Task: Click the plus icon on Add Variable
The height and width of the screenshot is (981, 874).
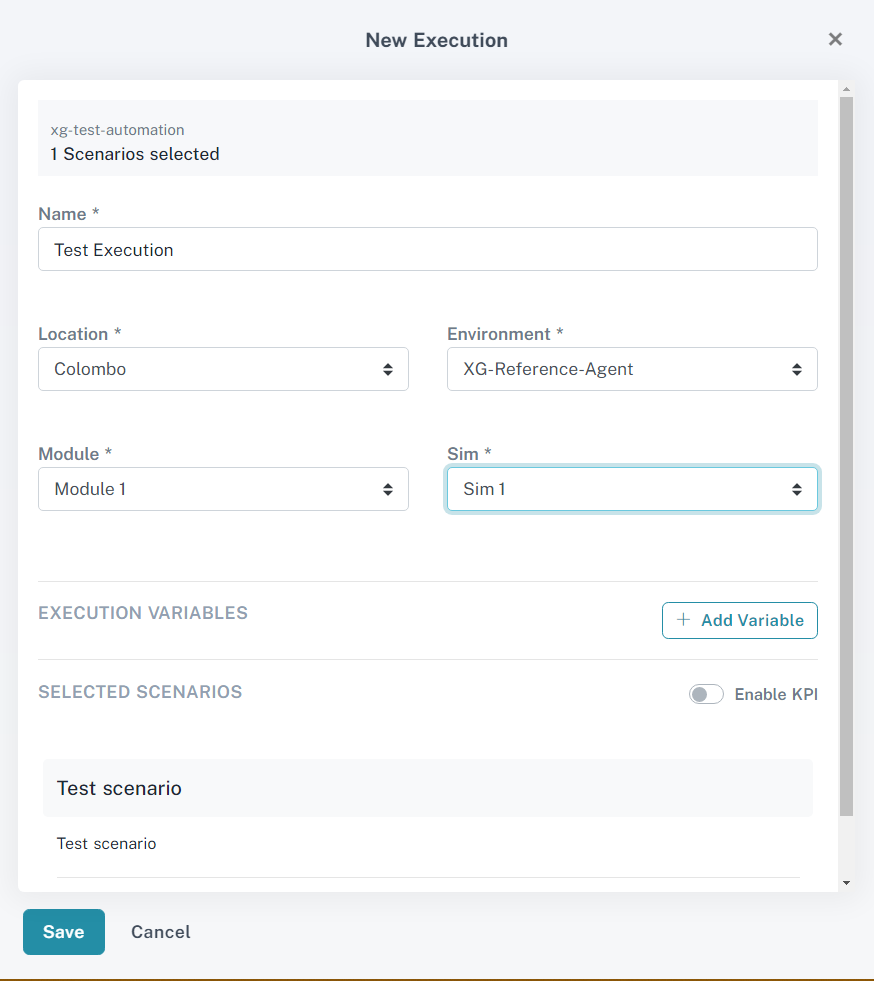Action: point(682,620)
